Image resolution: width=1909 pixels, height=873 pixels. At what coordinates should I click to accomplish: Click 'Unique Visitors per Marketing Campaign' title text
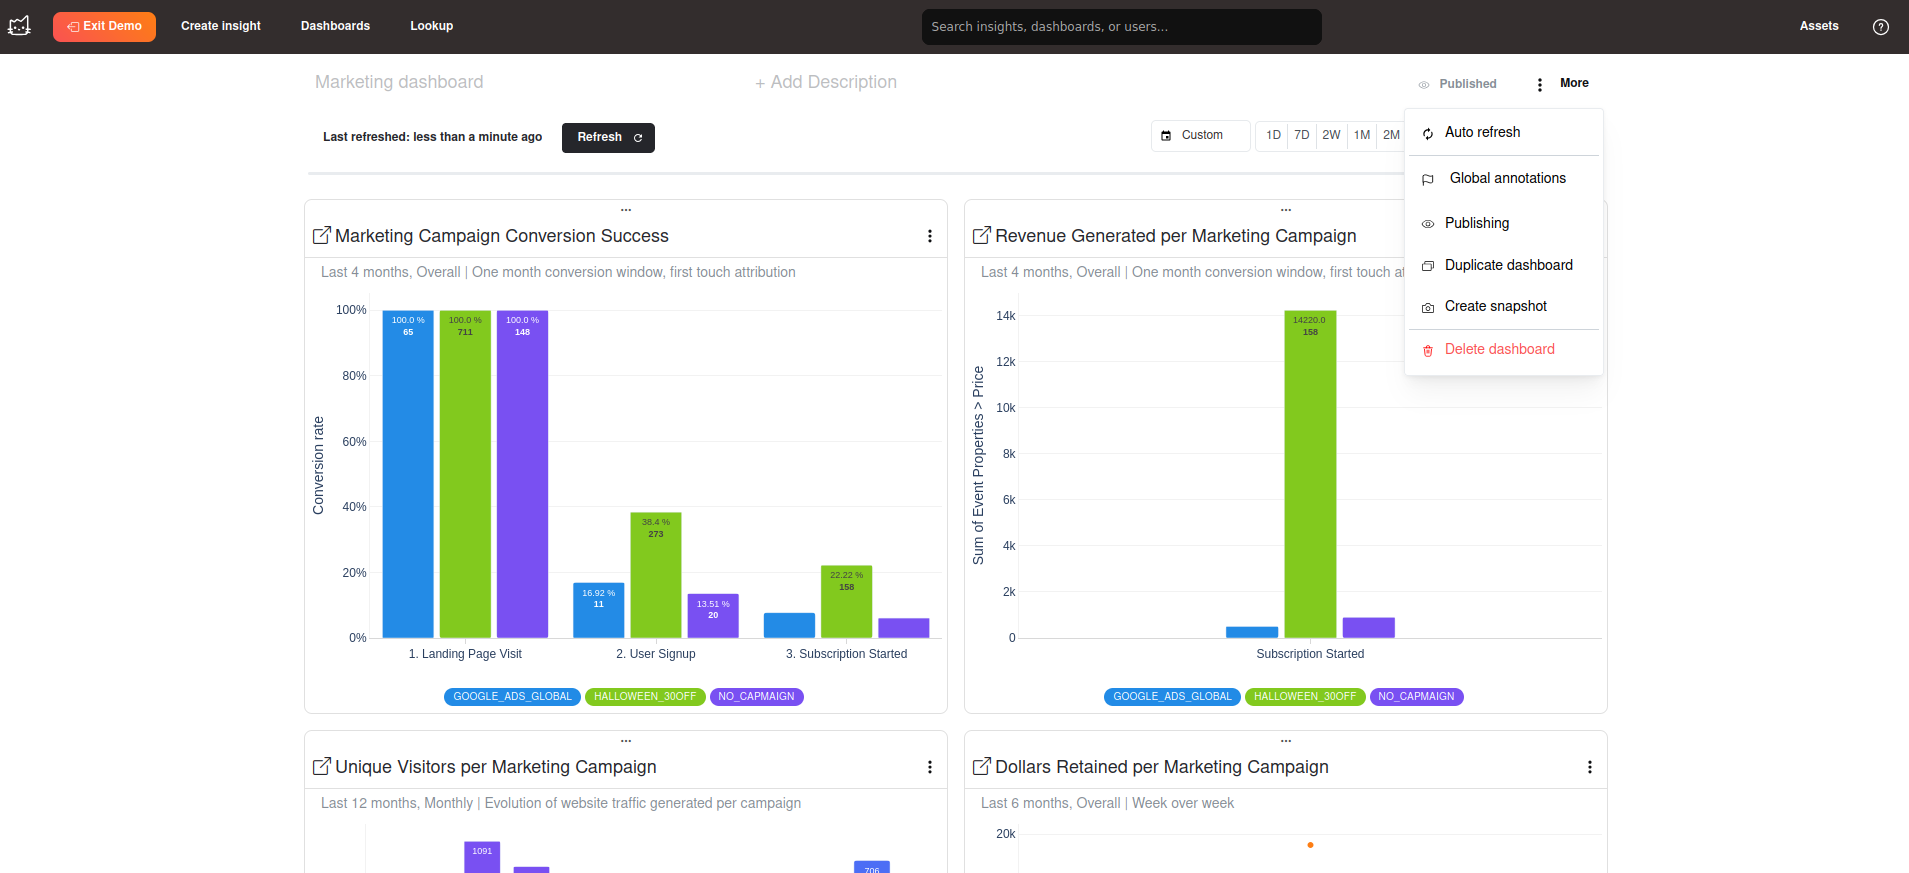[496, 767]
